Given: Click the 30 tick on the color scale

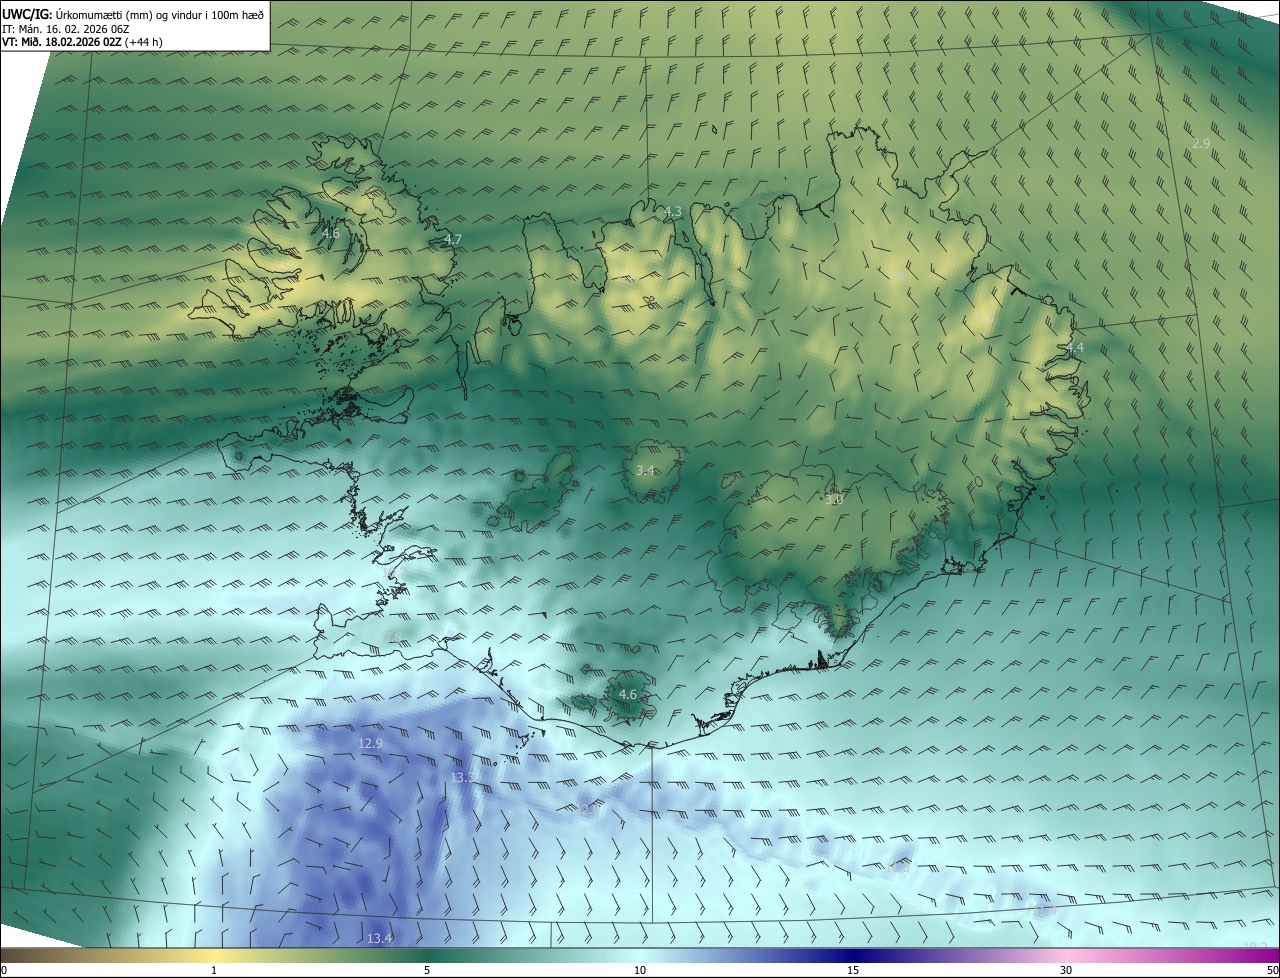Looking at the screenshot, I should 1066,970.
